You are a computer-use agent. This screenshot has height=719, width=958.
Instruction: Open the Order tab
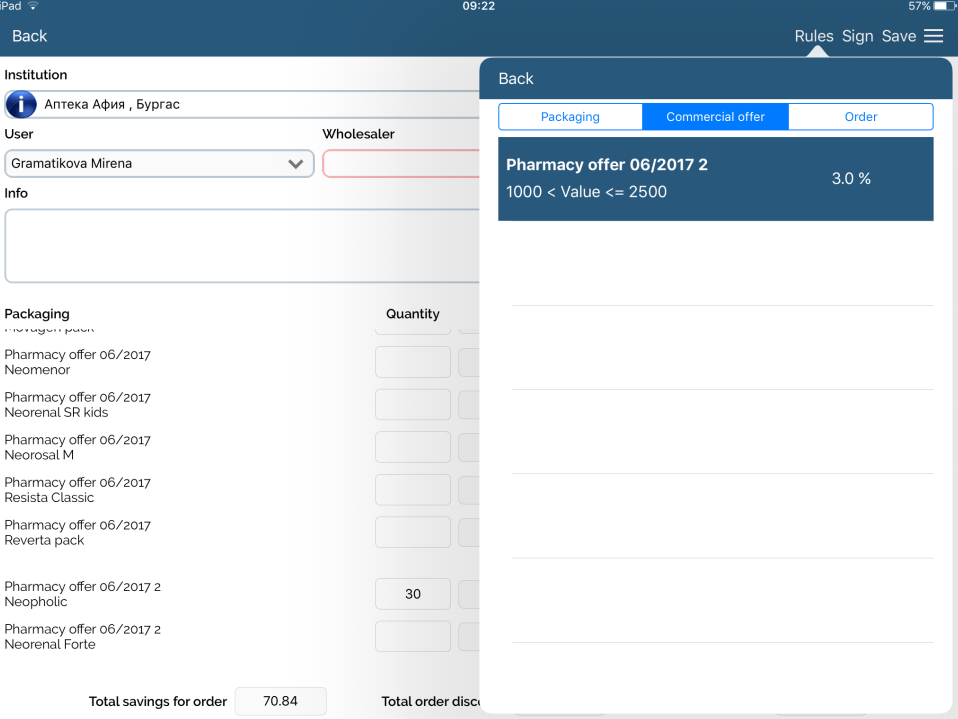(860, 117)
